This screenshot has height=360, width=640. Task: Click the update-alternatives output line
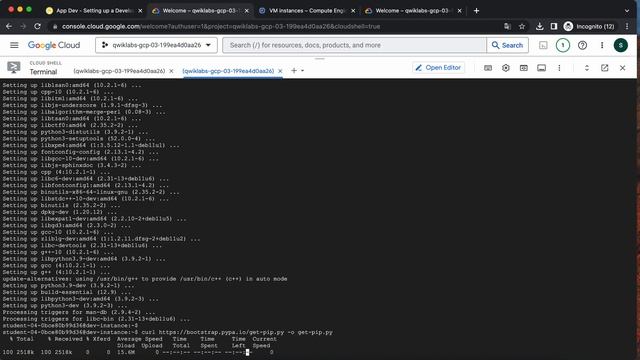(145, 279)
